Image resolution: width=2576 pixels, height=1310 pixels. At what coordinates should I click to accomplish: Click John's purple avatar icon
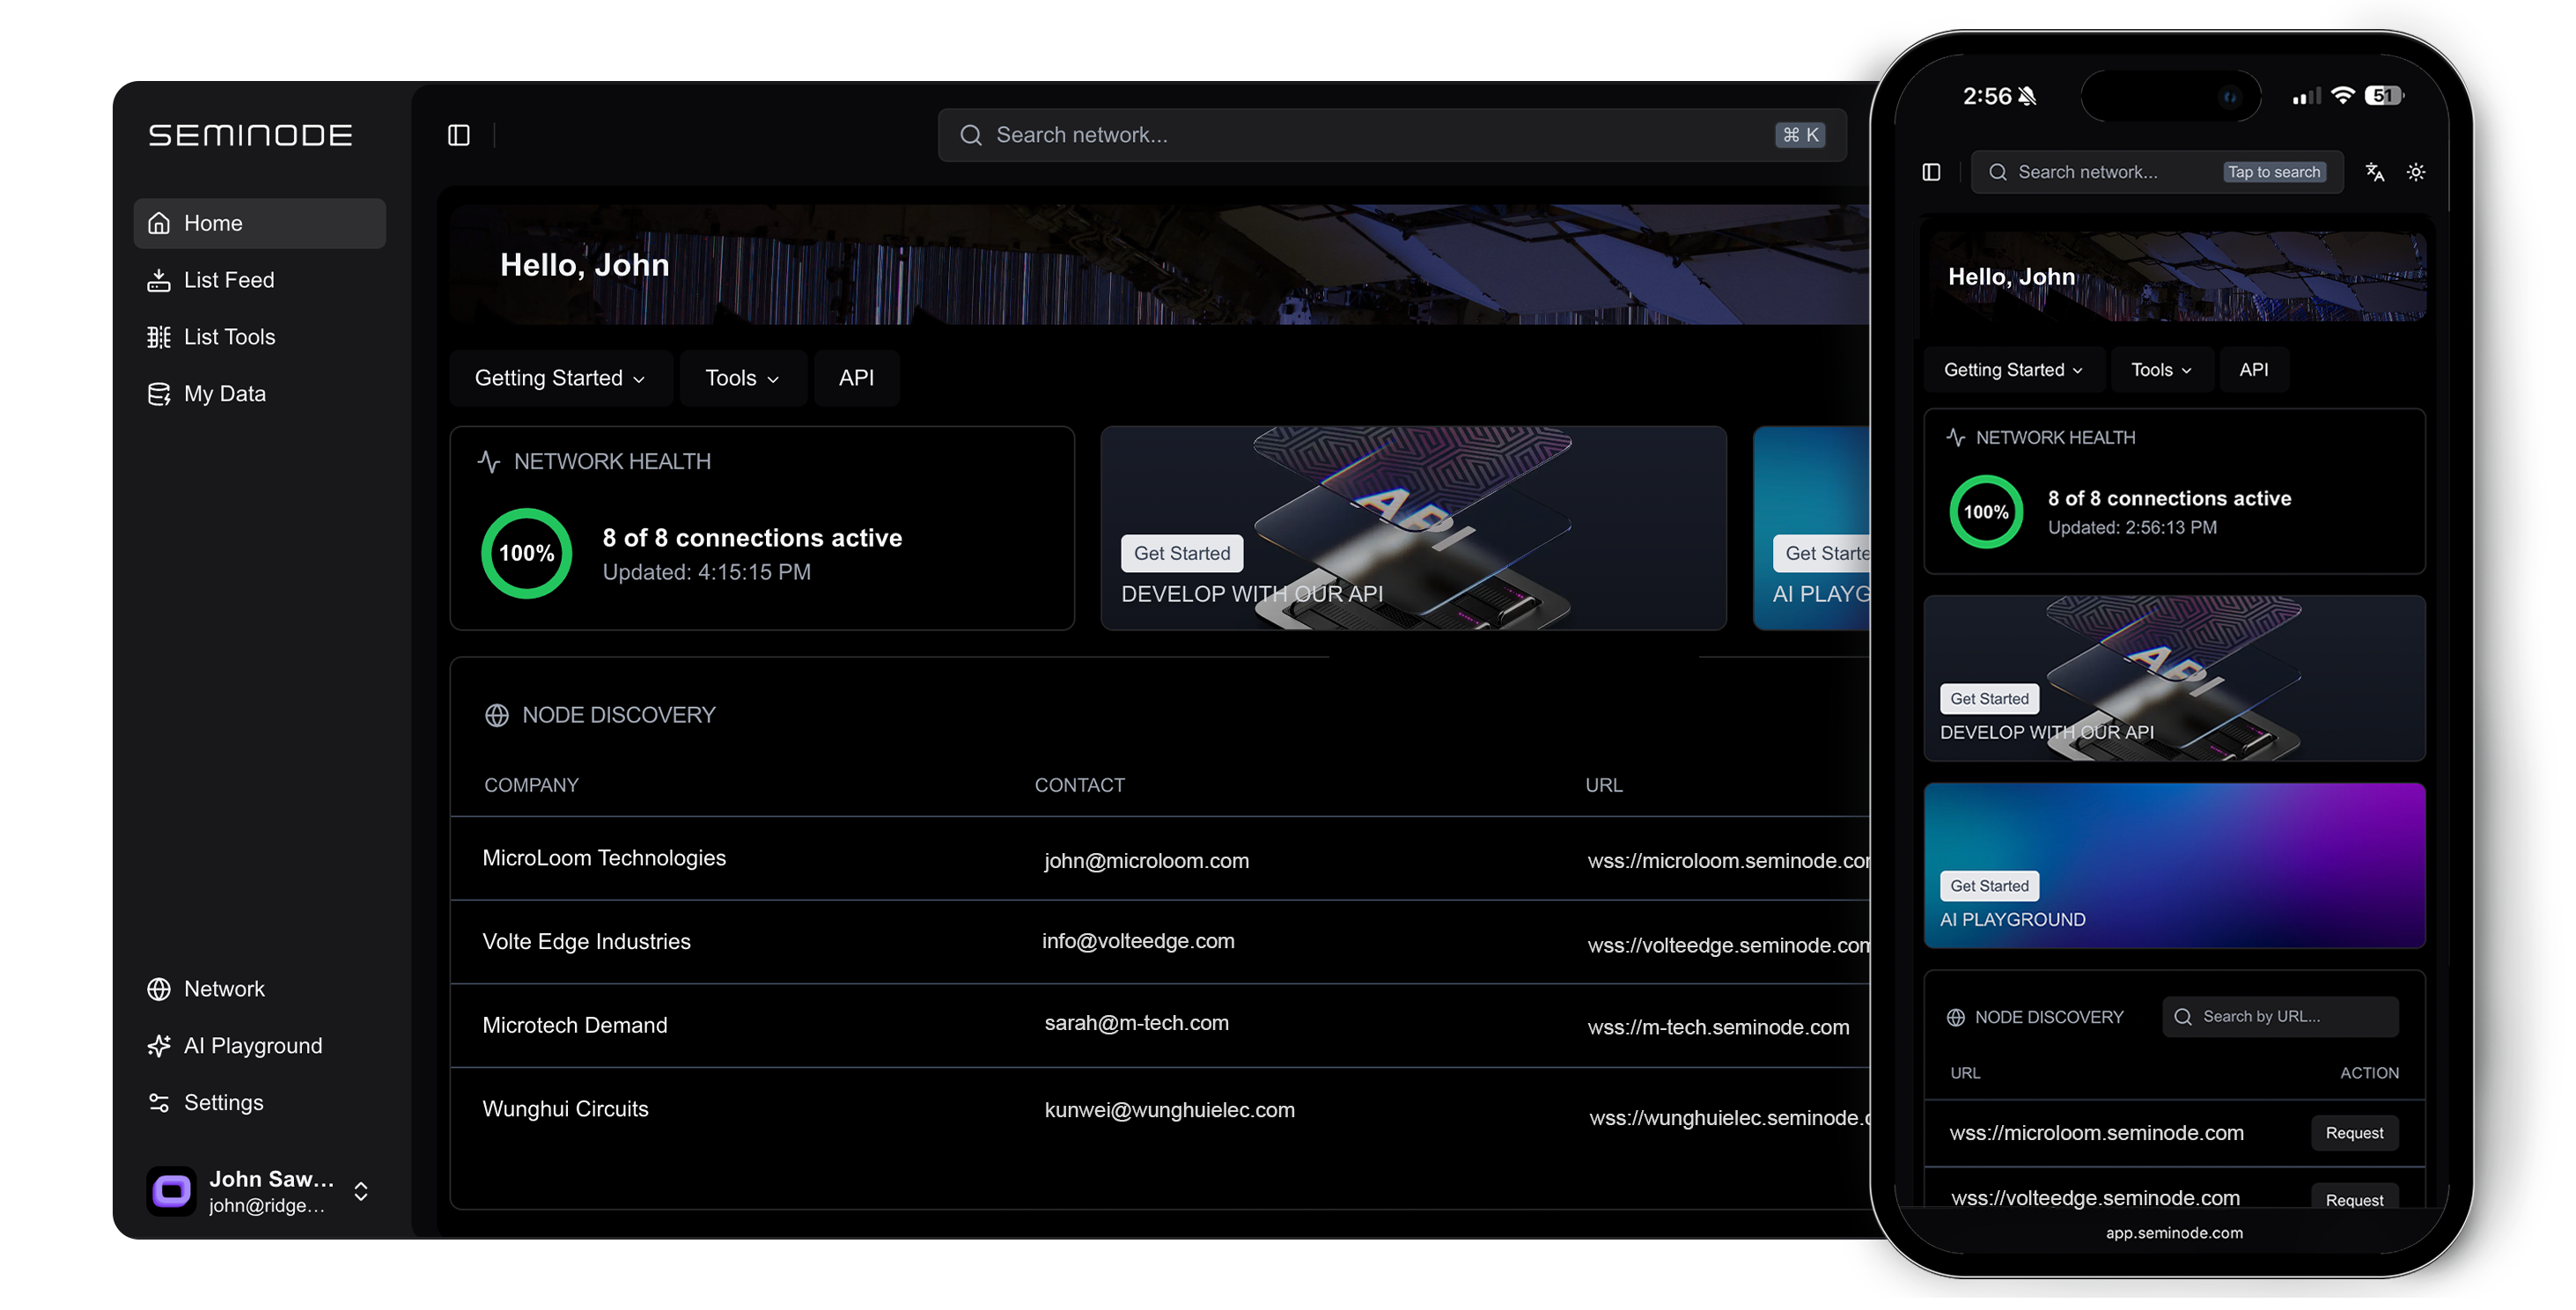172,1191
